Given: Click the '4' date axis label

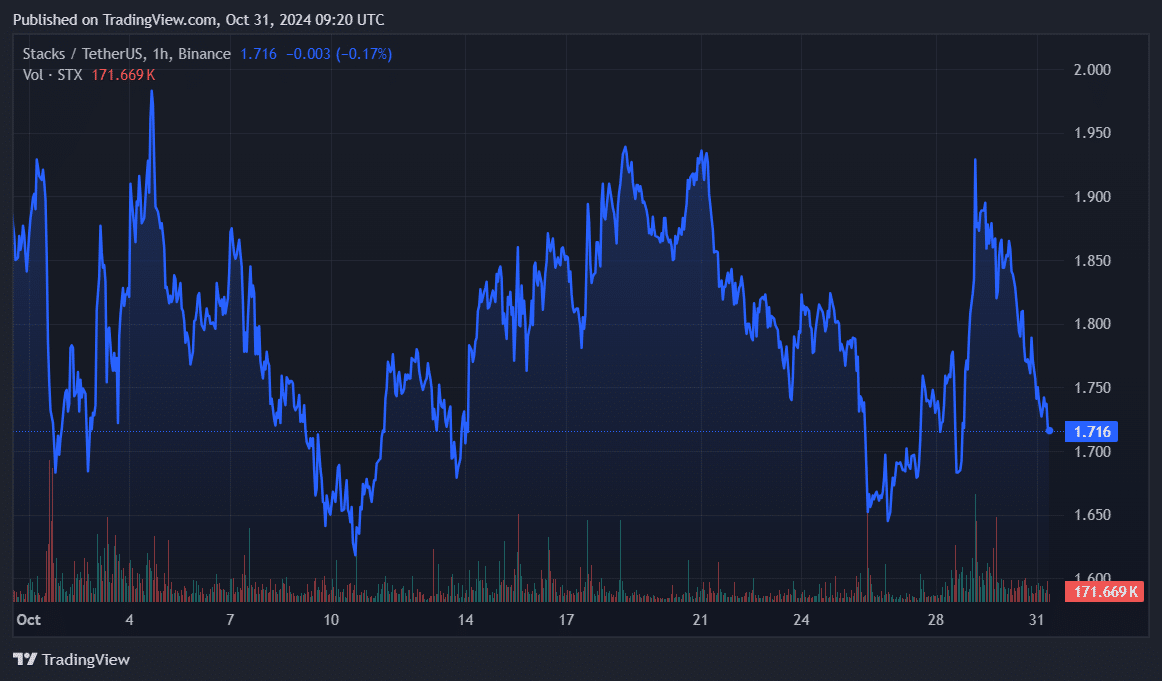Looking at the screenshot, I should point(129,619).
